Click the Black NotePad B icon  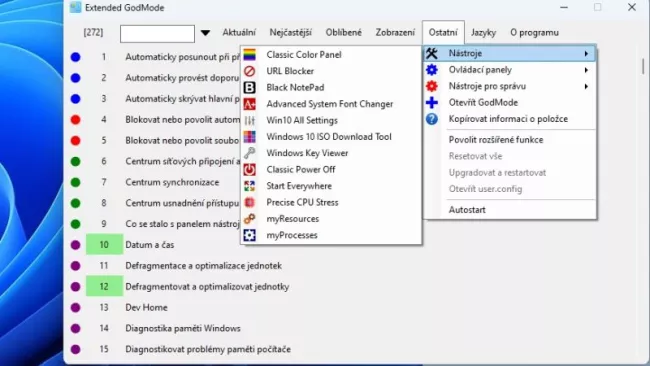pos(250,87)
